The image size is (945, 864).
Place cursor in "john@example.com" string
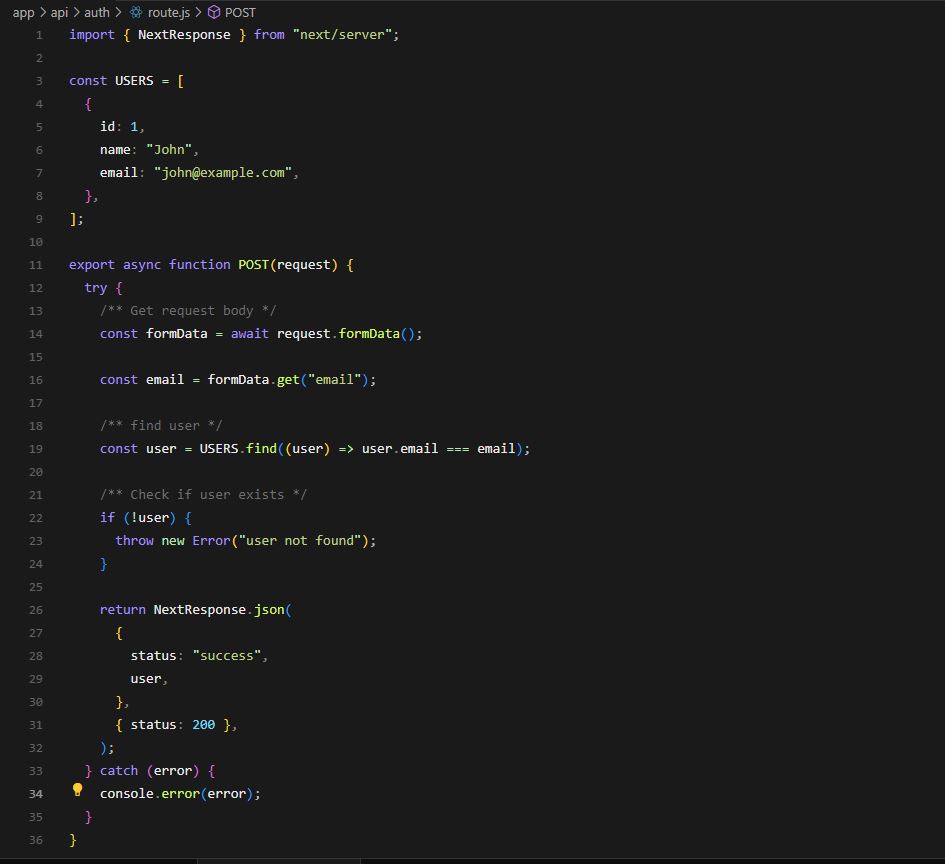pyautogui.click(x=226, y=173)
